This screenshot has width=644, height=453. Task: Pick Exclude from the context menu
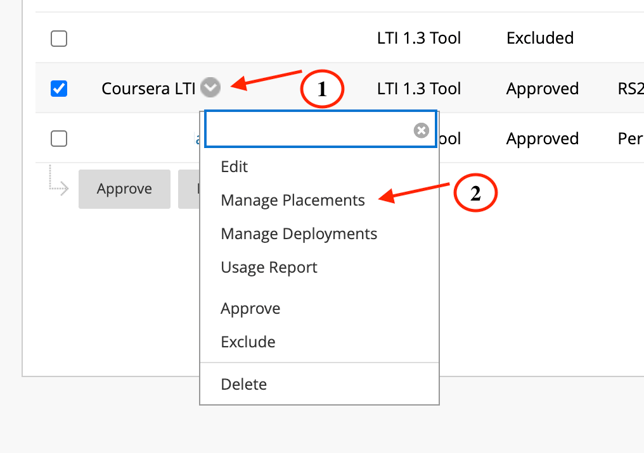click(x=248, y=342)
